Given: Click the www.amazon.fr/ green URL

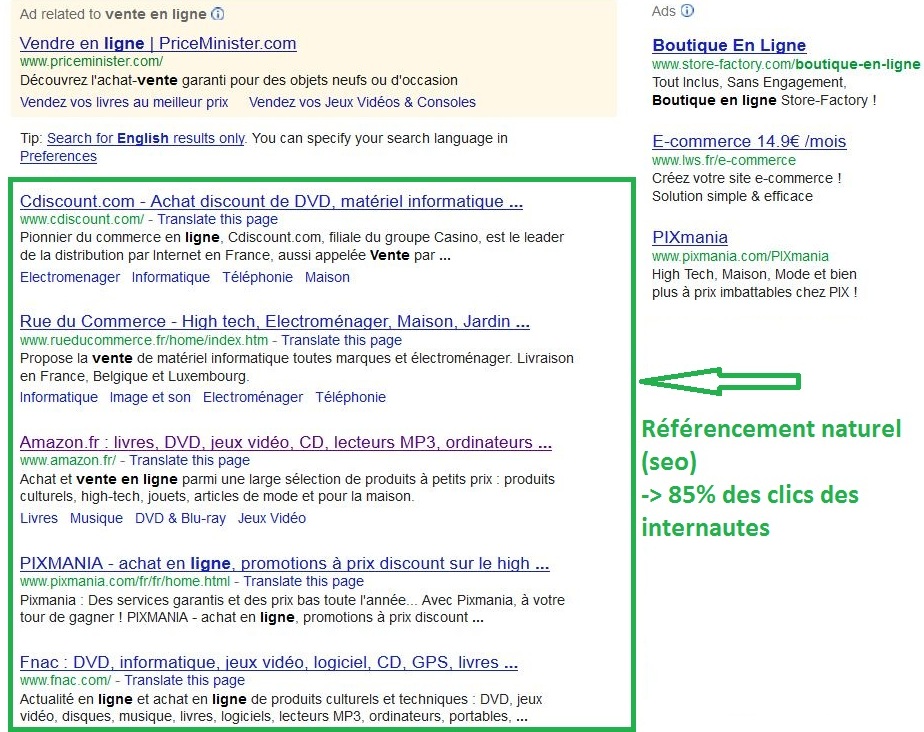Looking at the screenshot, I should pyautogui.click(x=68, y=460).
